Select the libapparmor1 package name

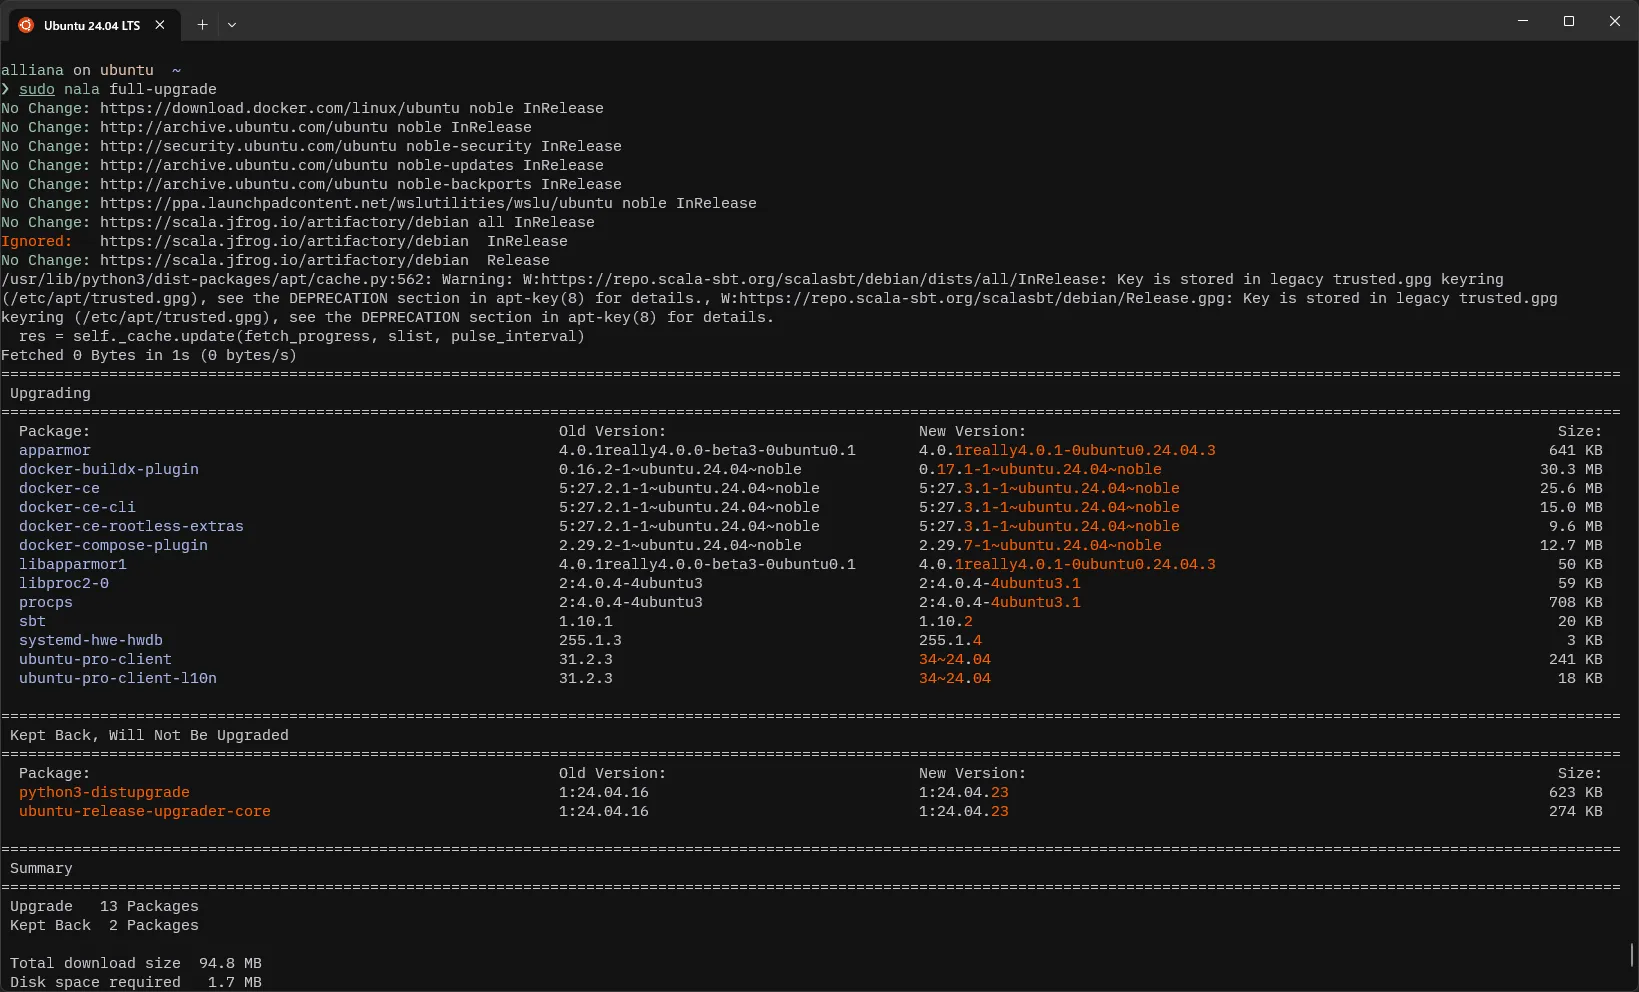coord(73,564)
